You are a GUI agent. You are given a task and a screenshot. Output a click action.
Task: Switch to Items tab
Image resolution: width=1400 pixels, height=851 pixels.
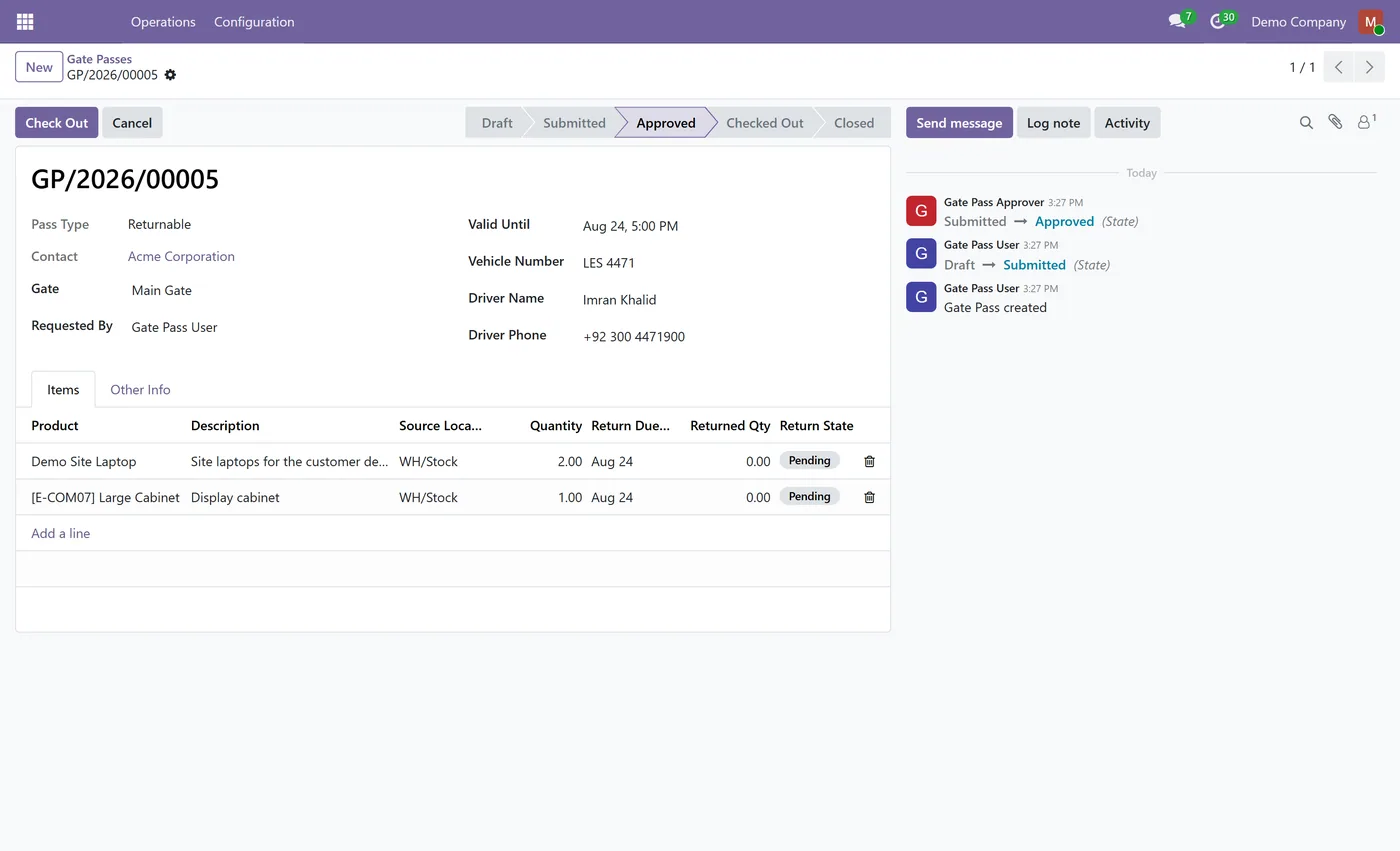(63, 389)
